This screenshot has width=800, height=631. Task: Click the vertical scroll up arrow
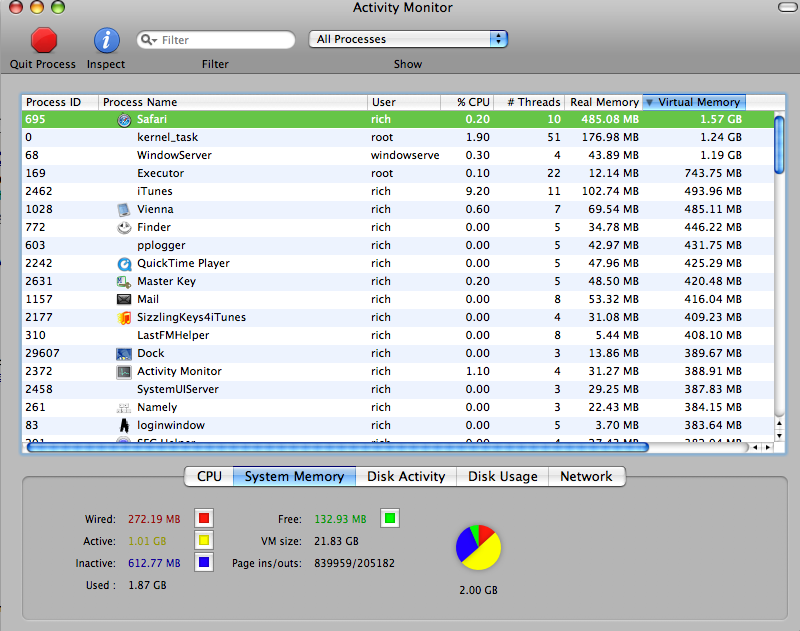click(779, 423)
